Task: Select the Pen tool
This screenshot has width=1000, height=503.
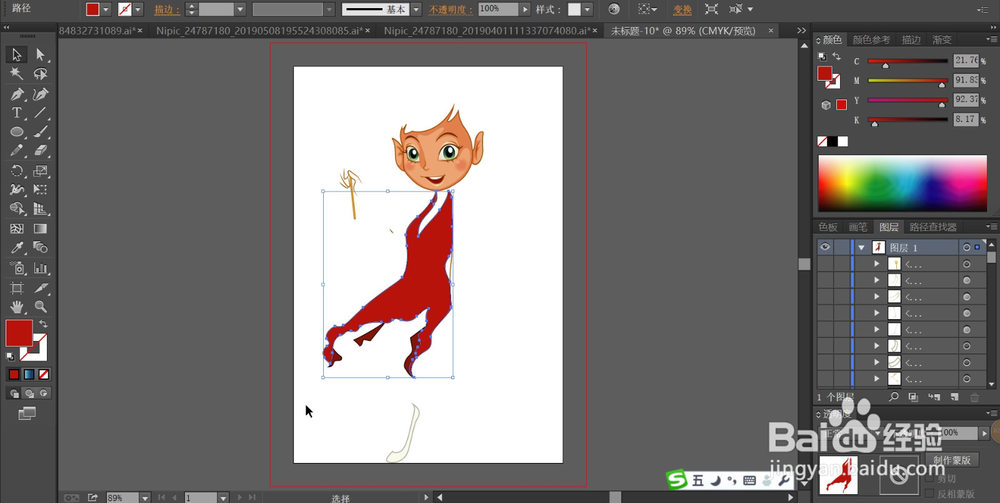Action: coord(17,94)
